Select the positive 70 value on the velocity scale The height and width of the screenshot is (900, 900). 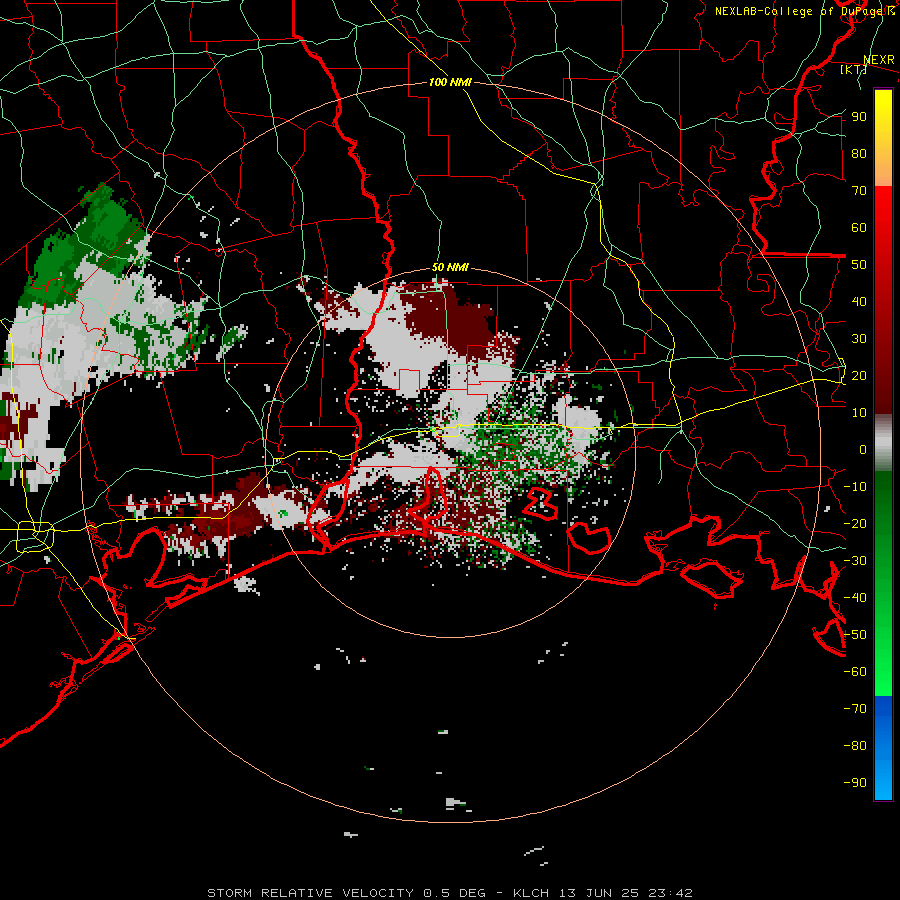click(859, 191)
